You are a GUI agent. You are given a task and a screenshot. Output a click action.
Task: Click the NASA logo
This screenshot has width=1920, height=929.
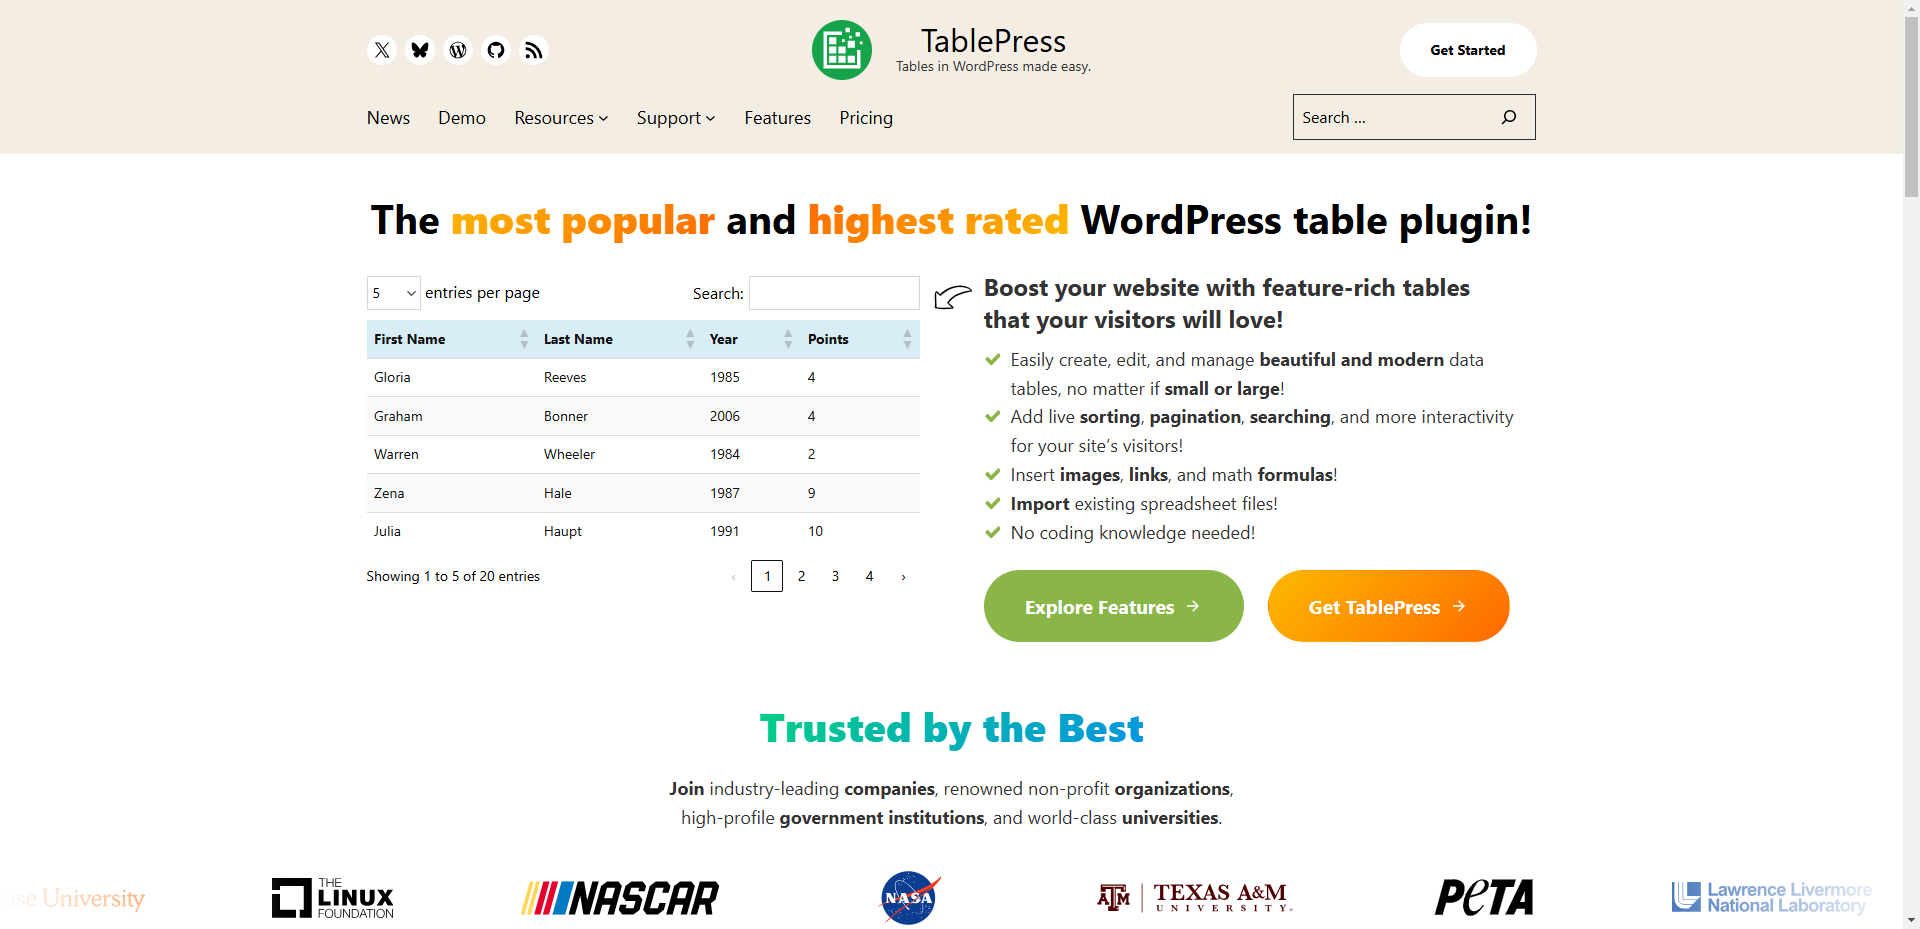tap(907, 897)
